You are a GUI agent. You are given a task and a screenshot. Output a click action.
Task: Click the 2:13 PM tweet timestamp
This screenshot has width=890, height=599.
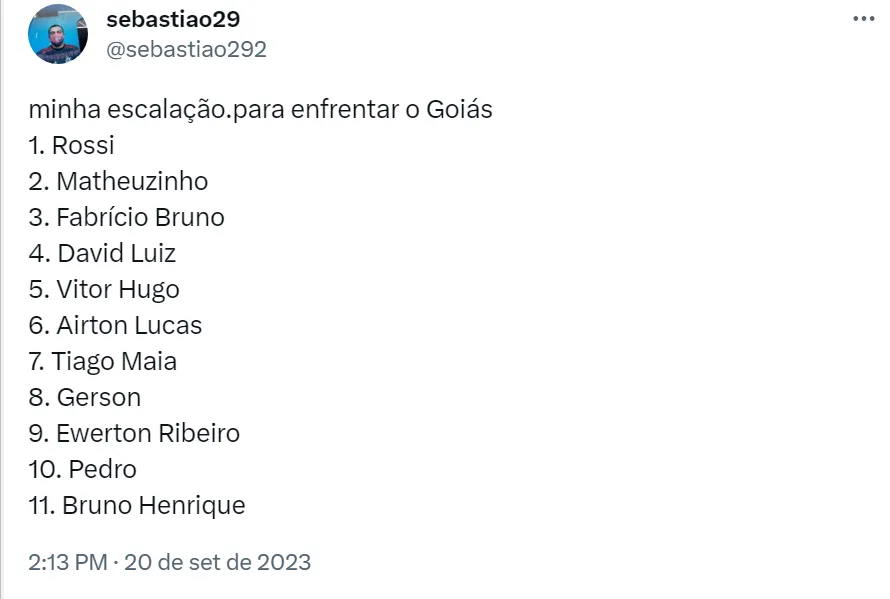[68, 562]
